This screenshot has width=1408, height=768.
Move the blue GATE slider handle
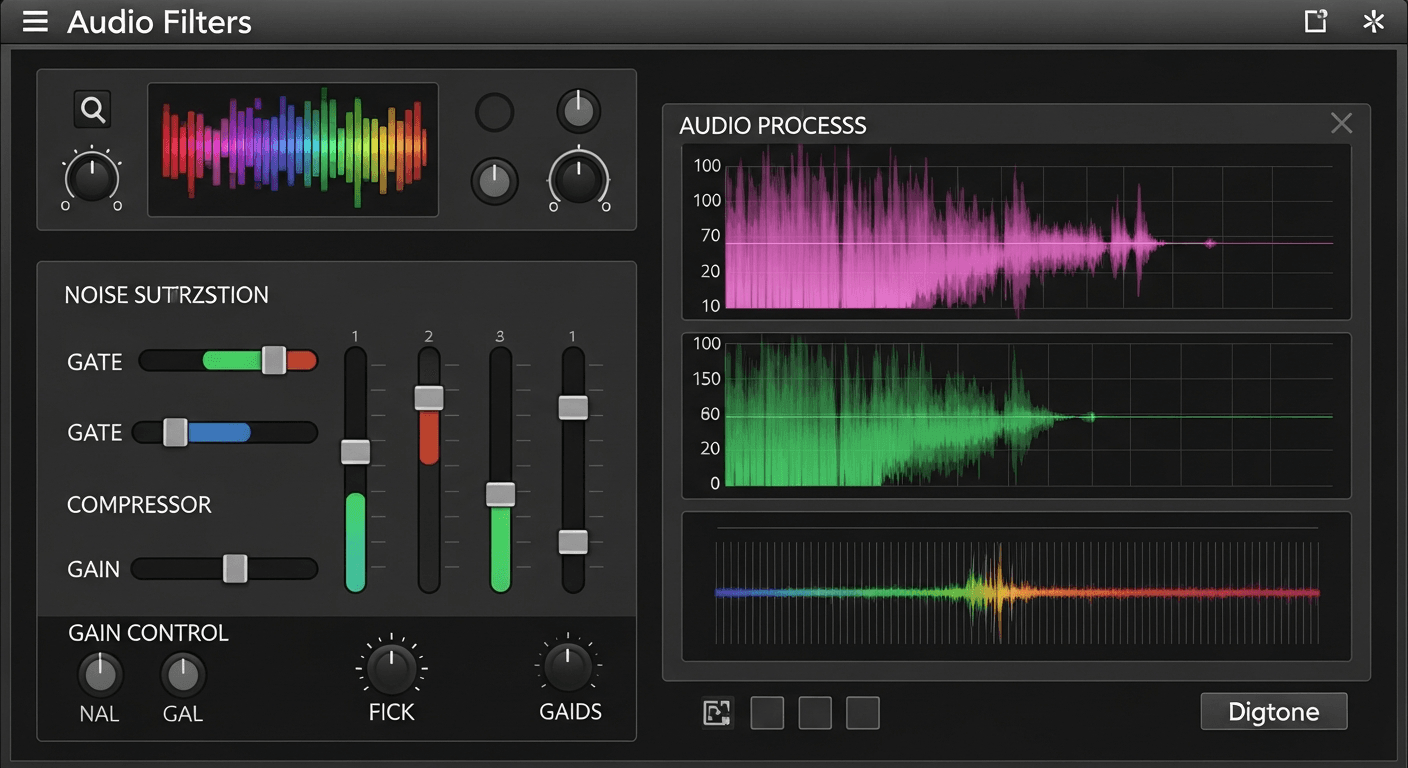pos(175,432)
